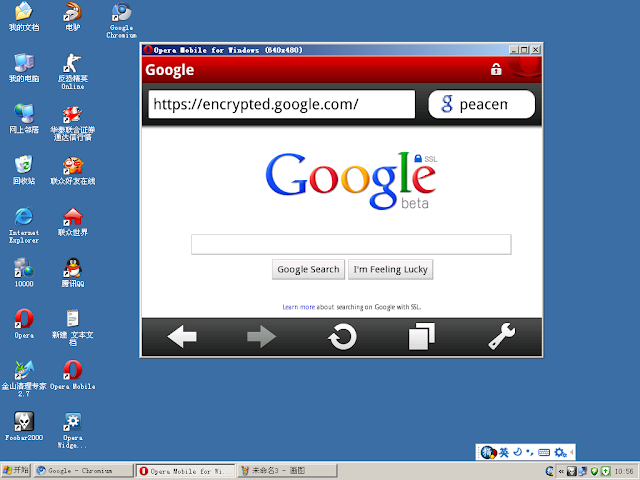Select Opera Mobile desktop shortcut
640x480 pixels.
click(73, 375)
